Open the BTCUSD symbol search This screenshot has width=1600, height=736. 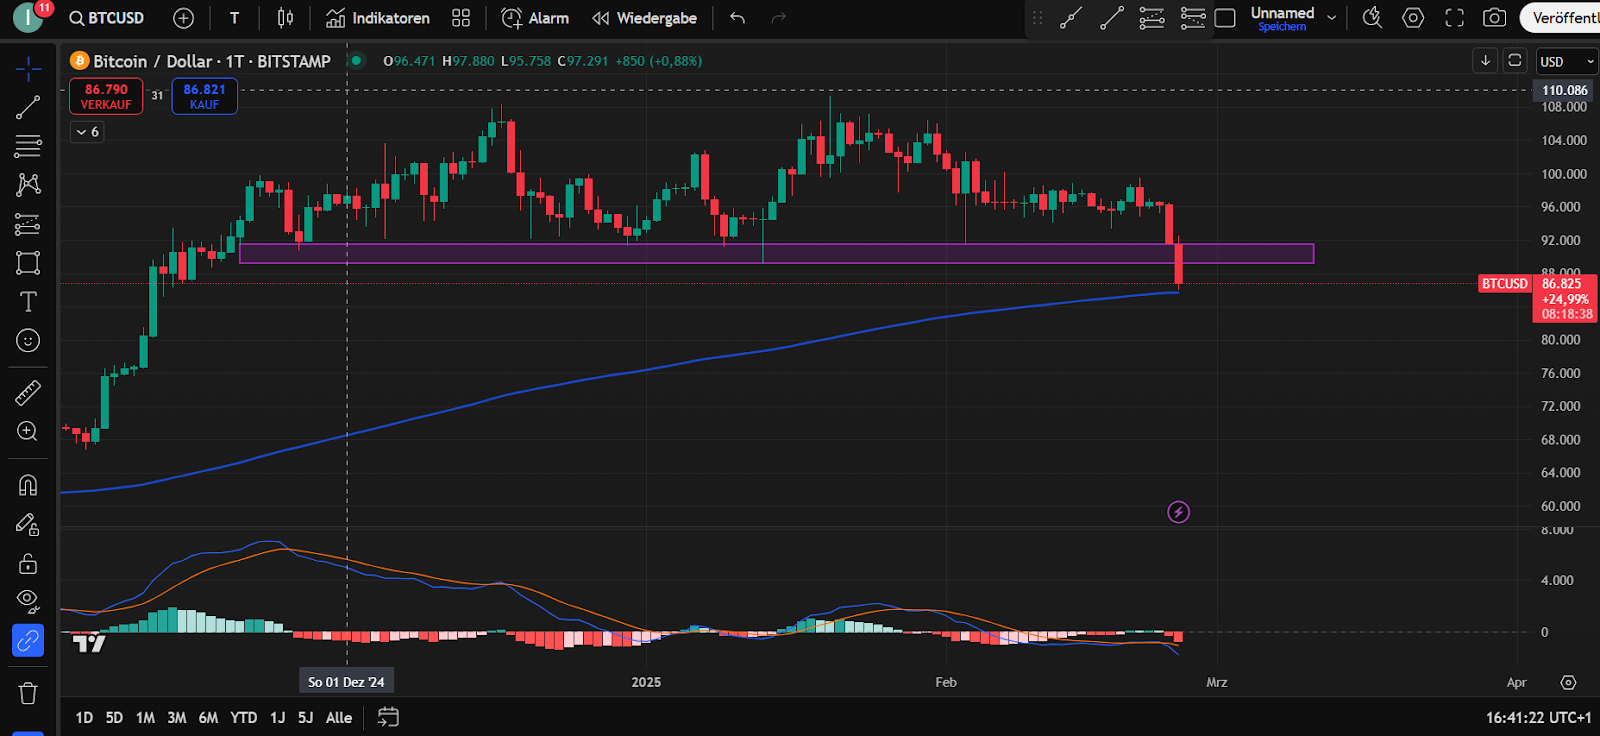(x=106, y=18)
